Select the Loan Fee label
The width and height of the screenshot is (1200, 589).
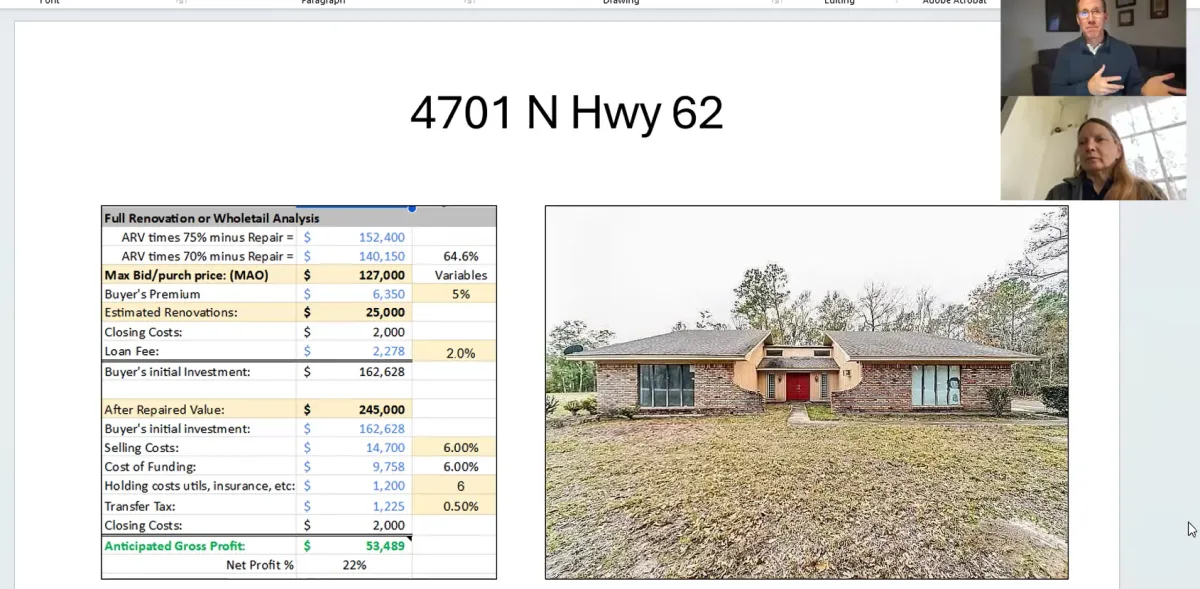tap(131, 351)
